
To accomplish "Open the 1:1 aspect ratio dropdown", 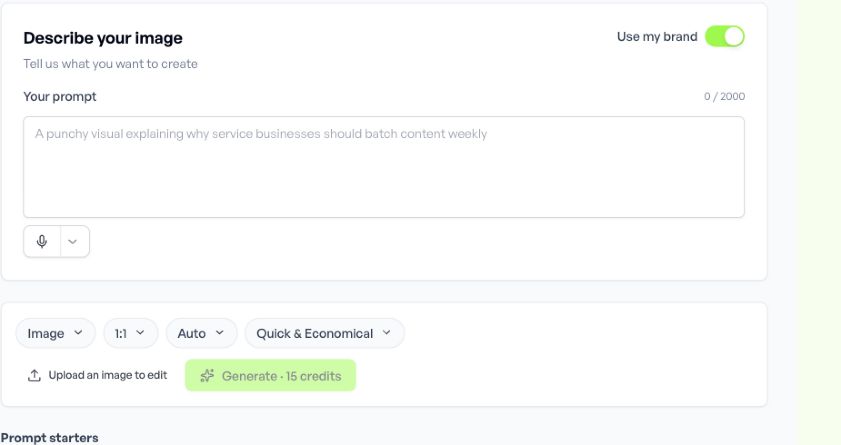I will 130,333.
